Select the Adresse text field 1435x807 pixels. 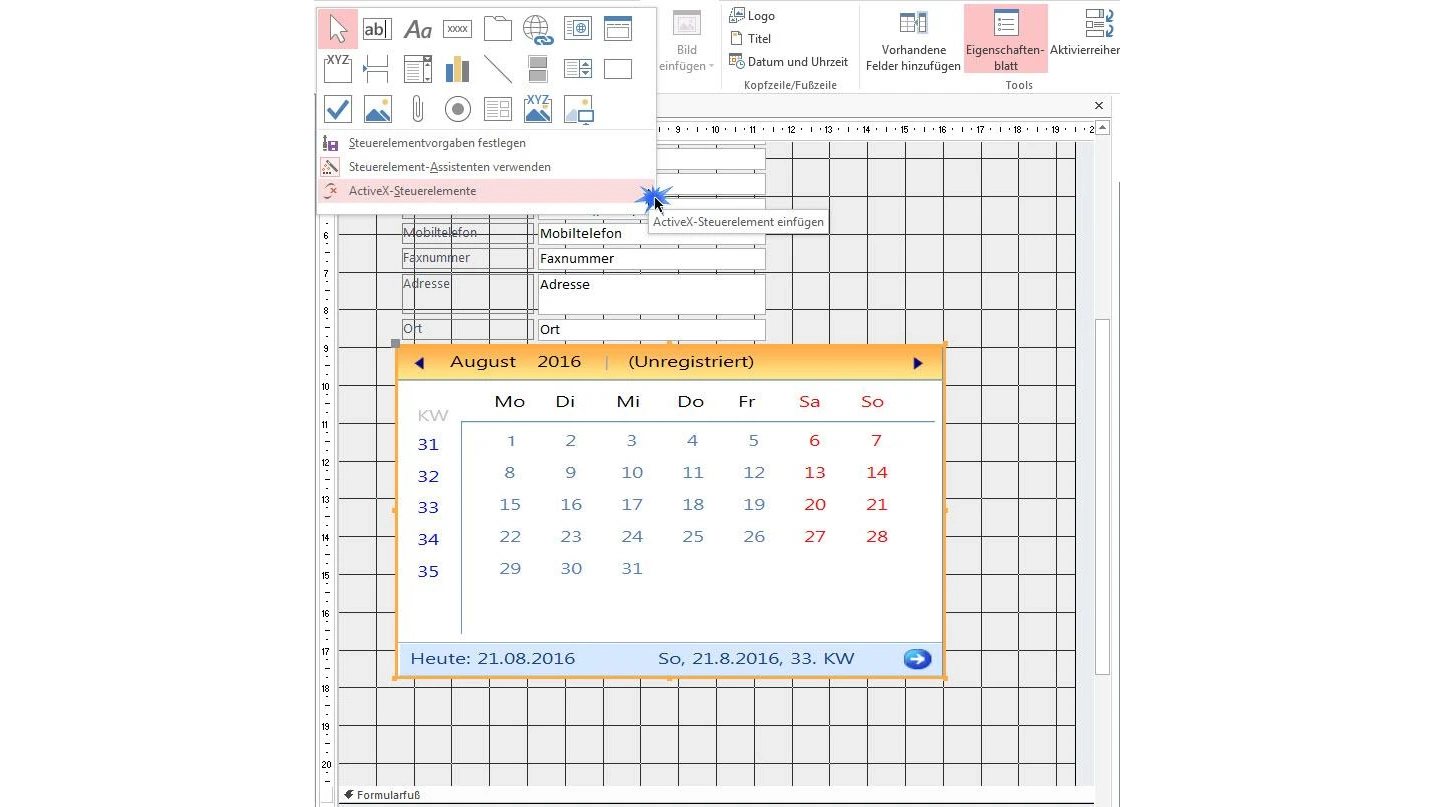(x=651, y=294)
